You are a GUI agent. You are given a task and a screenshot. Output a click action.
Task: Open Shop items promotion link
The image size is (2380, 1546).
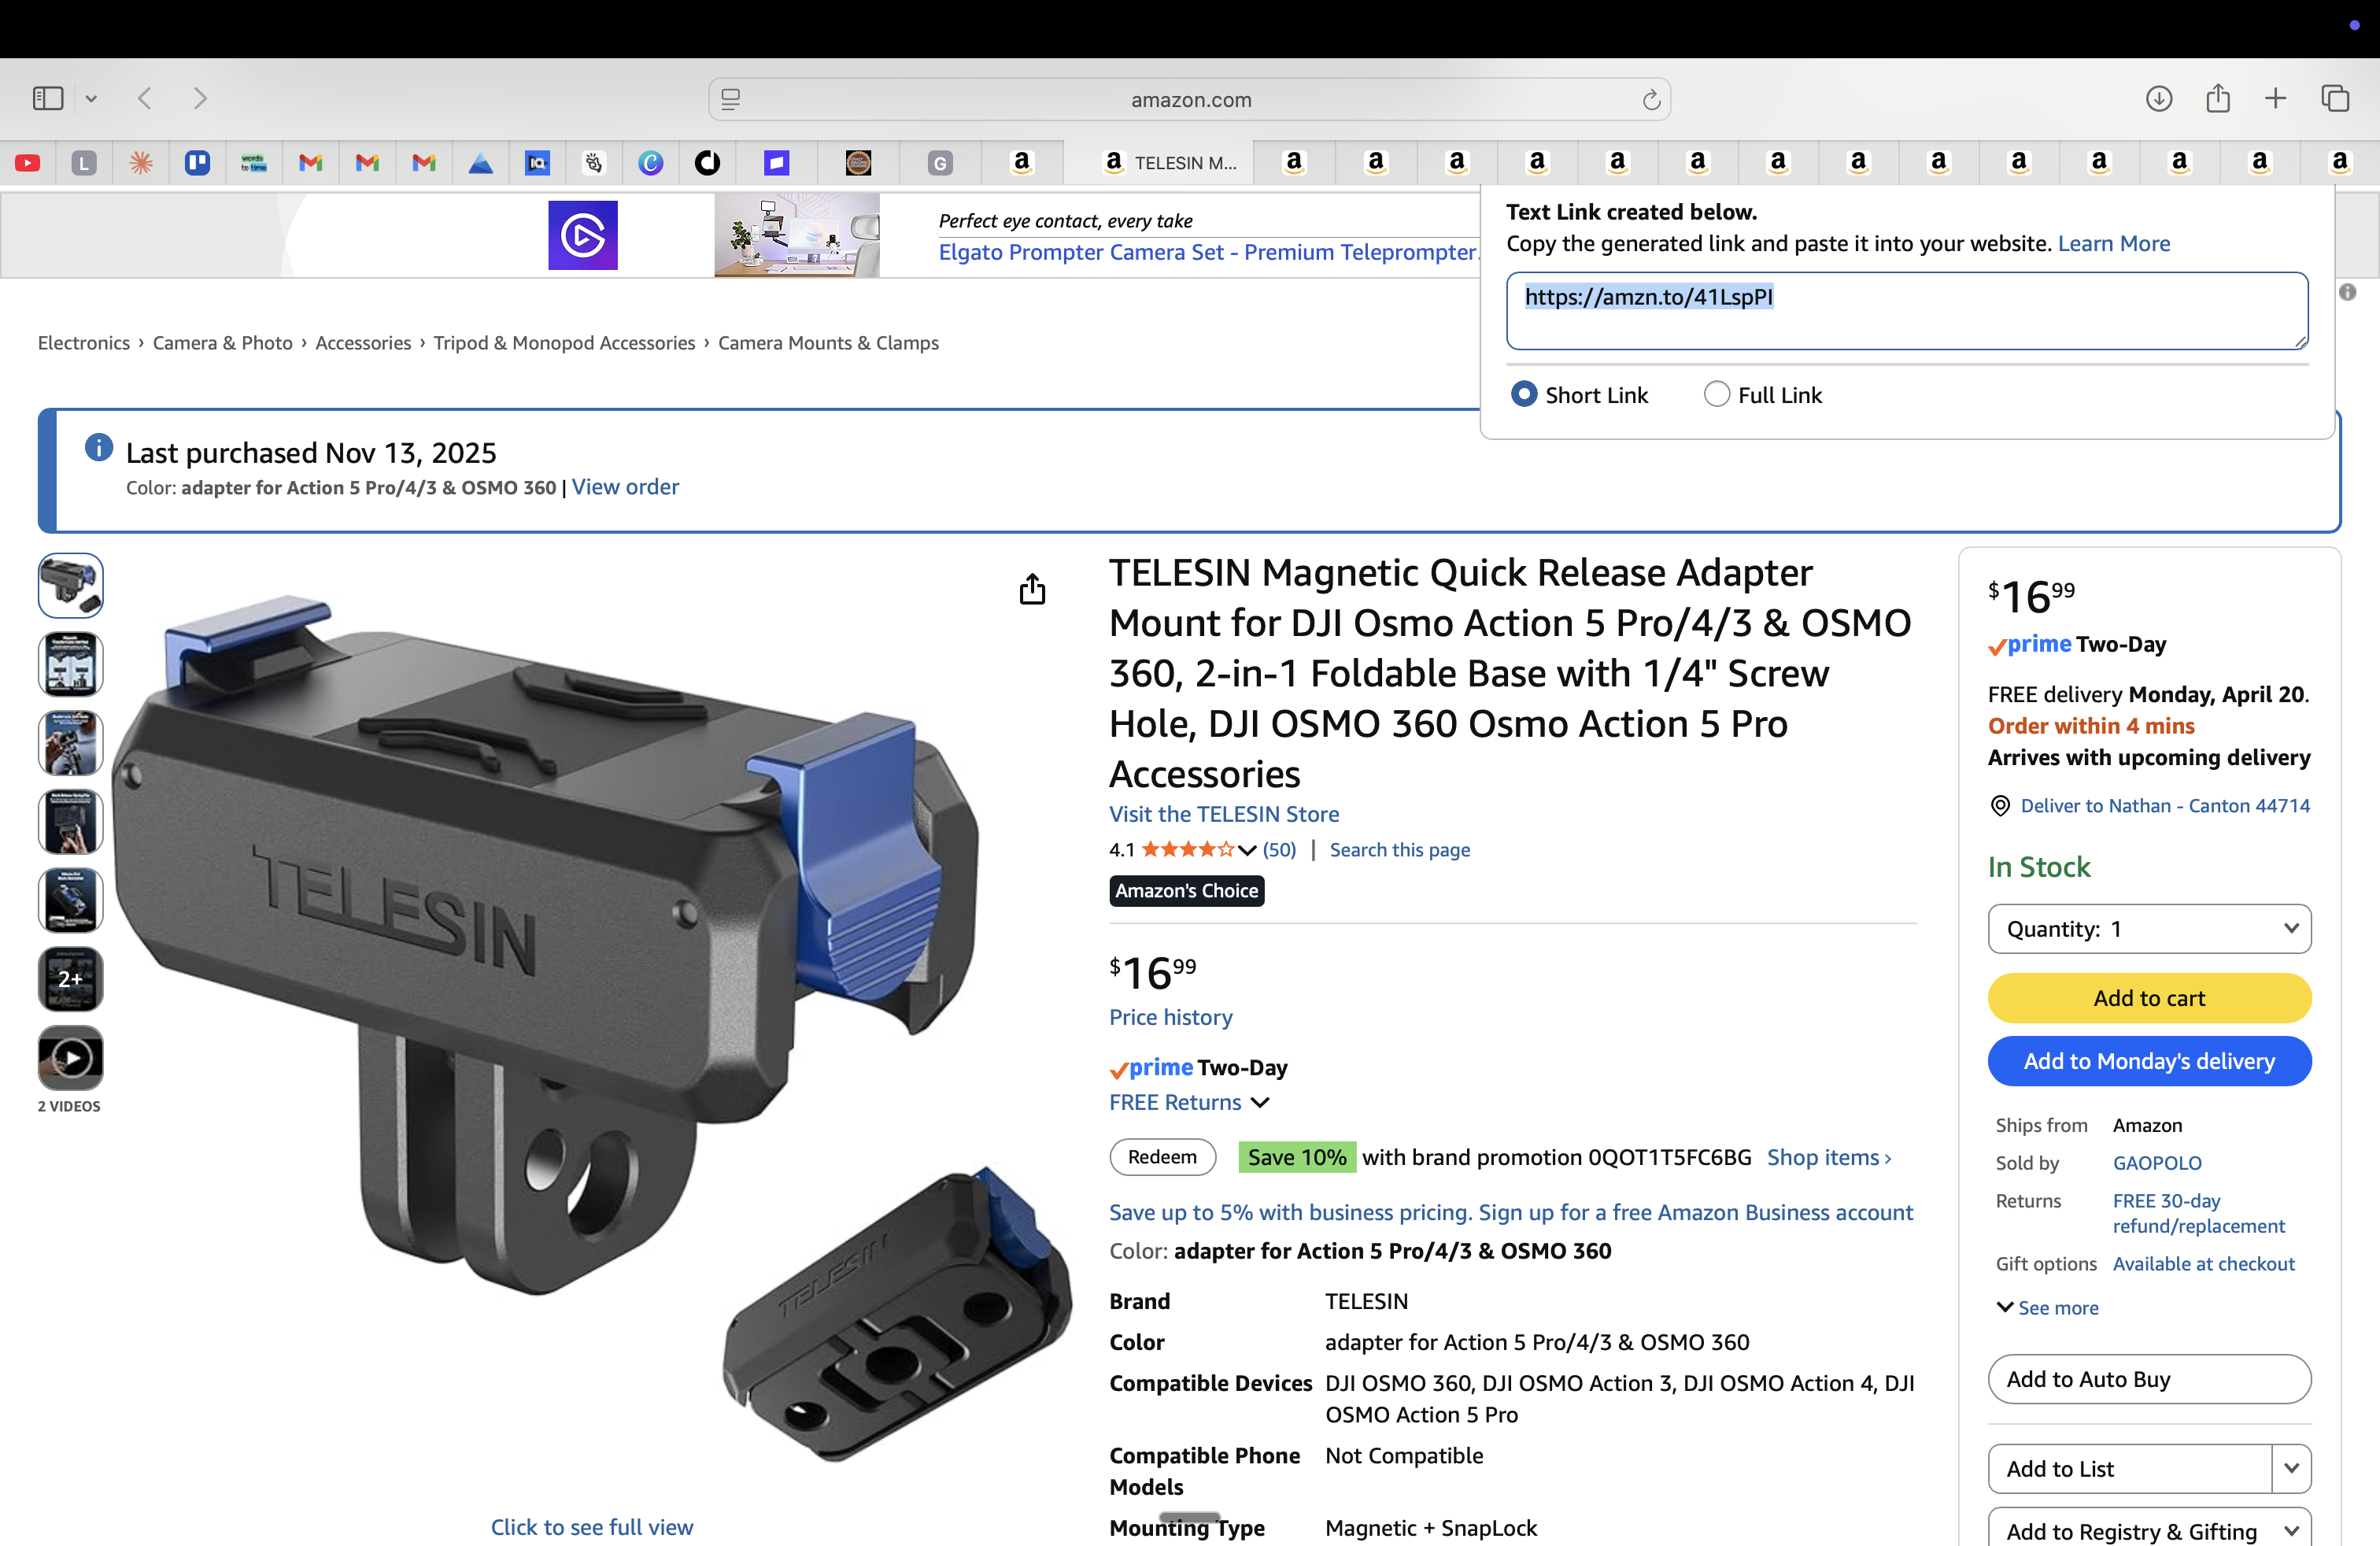1828,1157
